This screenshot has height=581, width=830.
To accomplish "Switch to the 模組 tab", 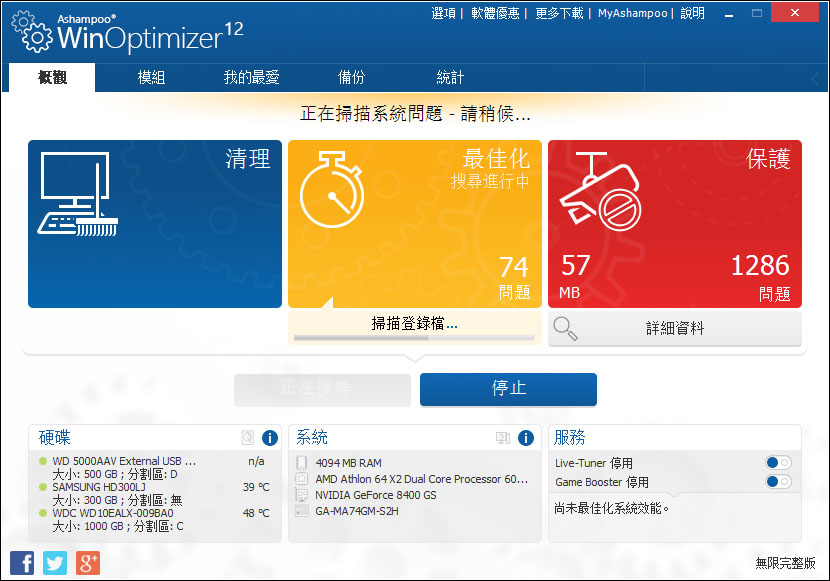I will (151, 77).
